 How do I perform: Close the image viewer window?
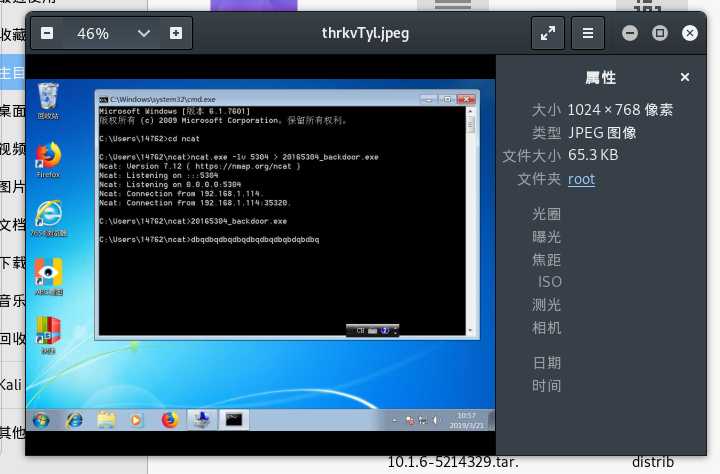pyautogui.click(x=690, y=33)
